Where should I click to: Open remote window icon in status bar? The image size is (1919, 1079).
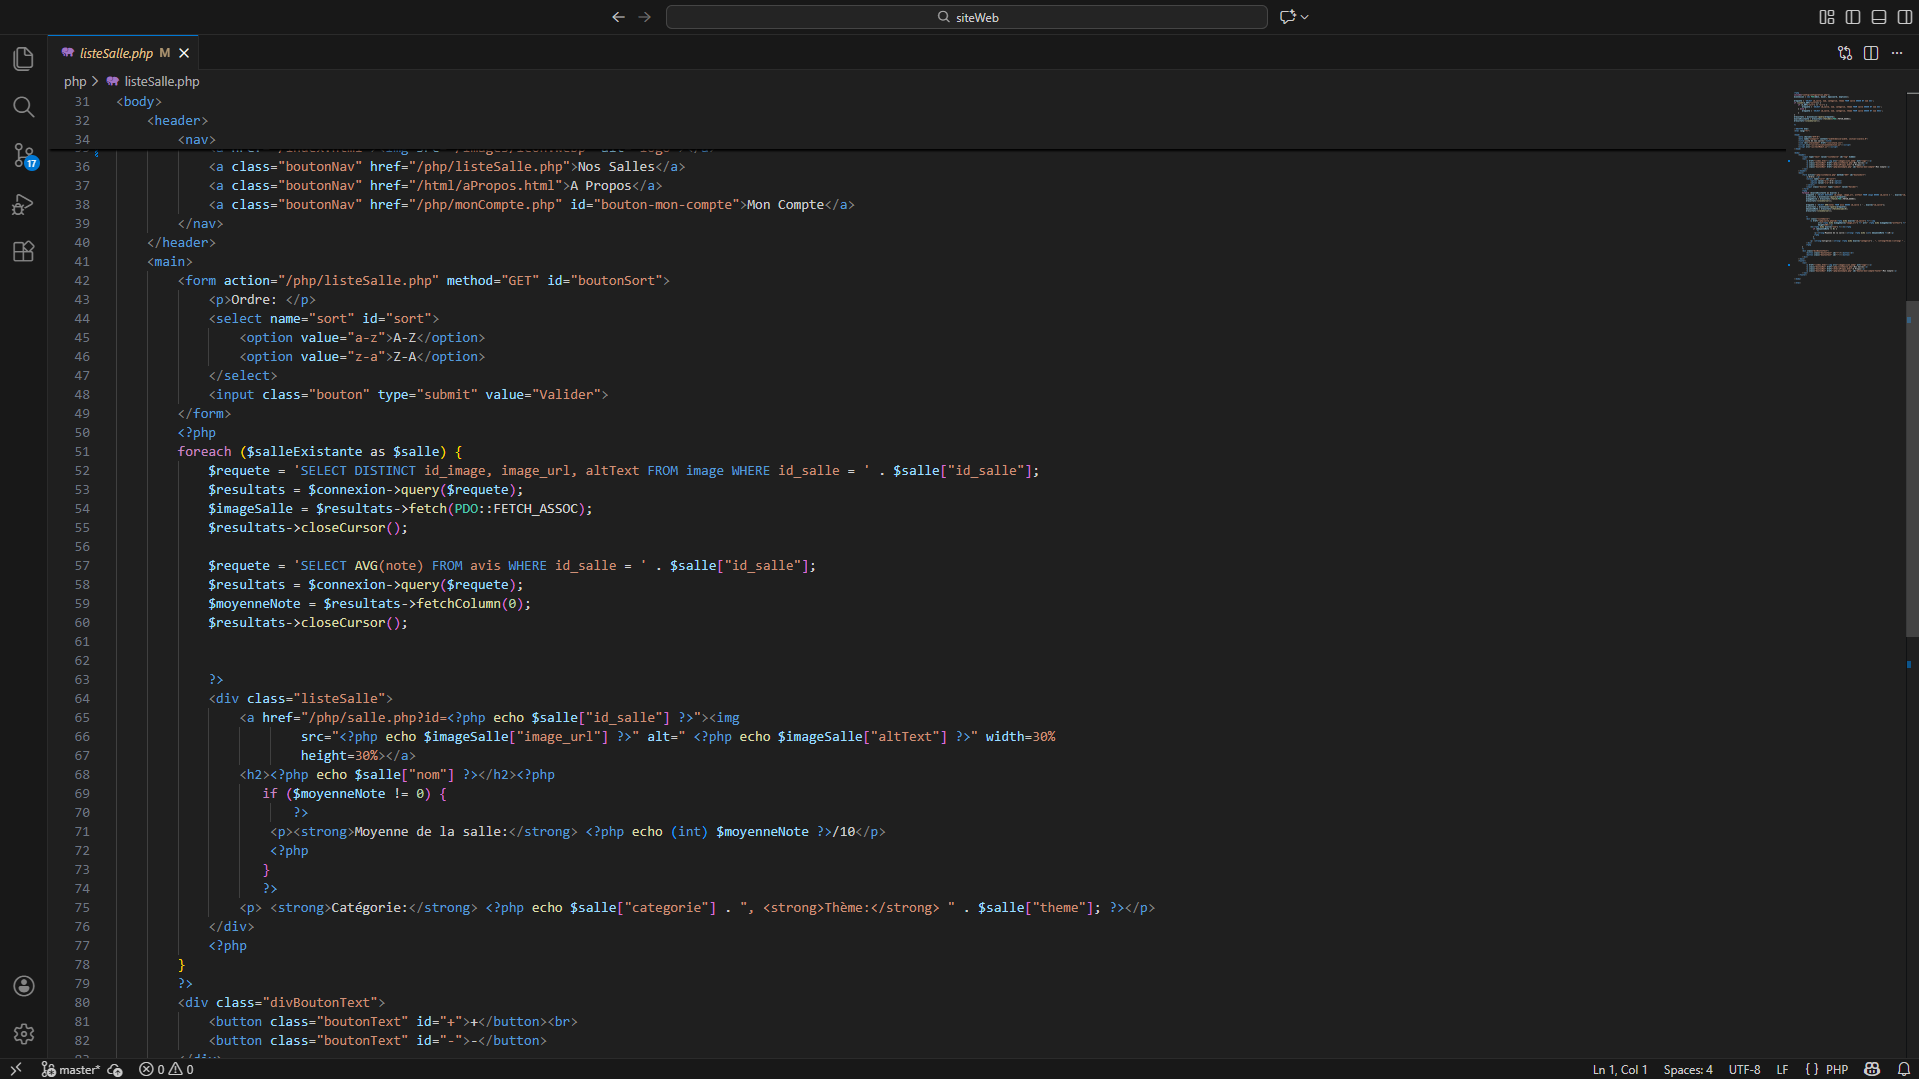click(16, 1069)
